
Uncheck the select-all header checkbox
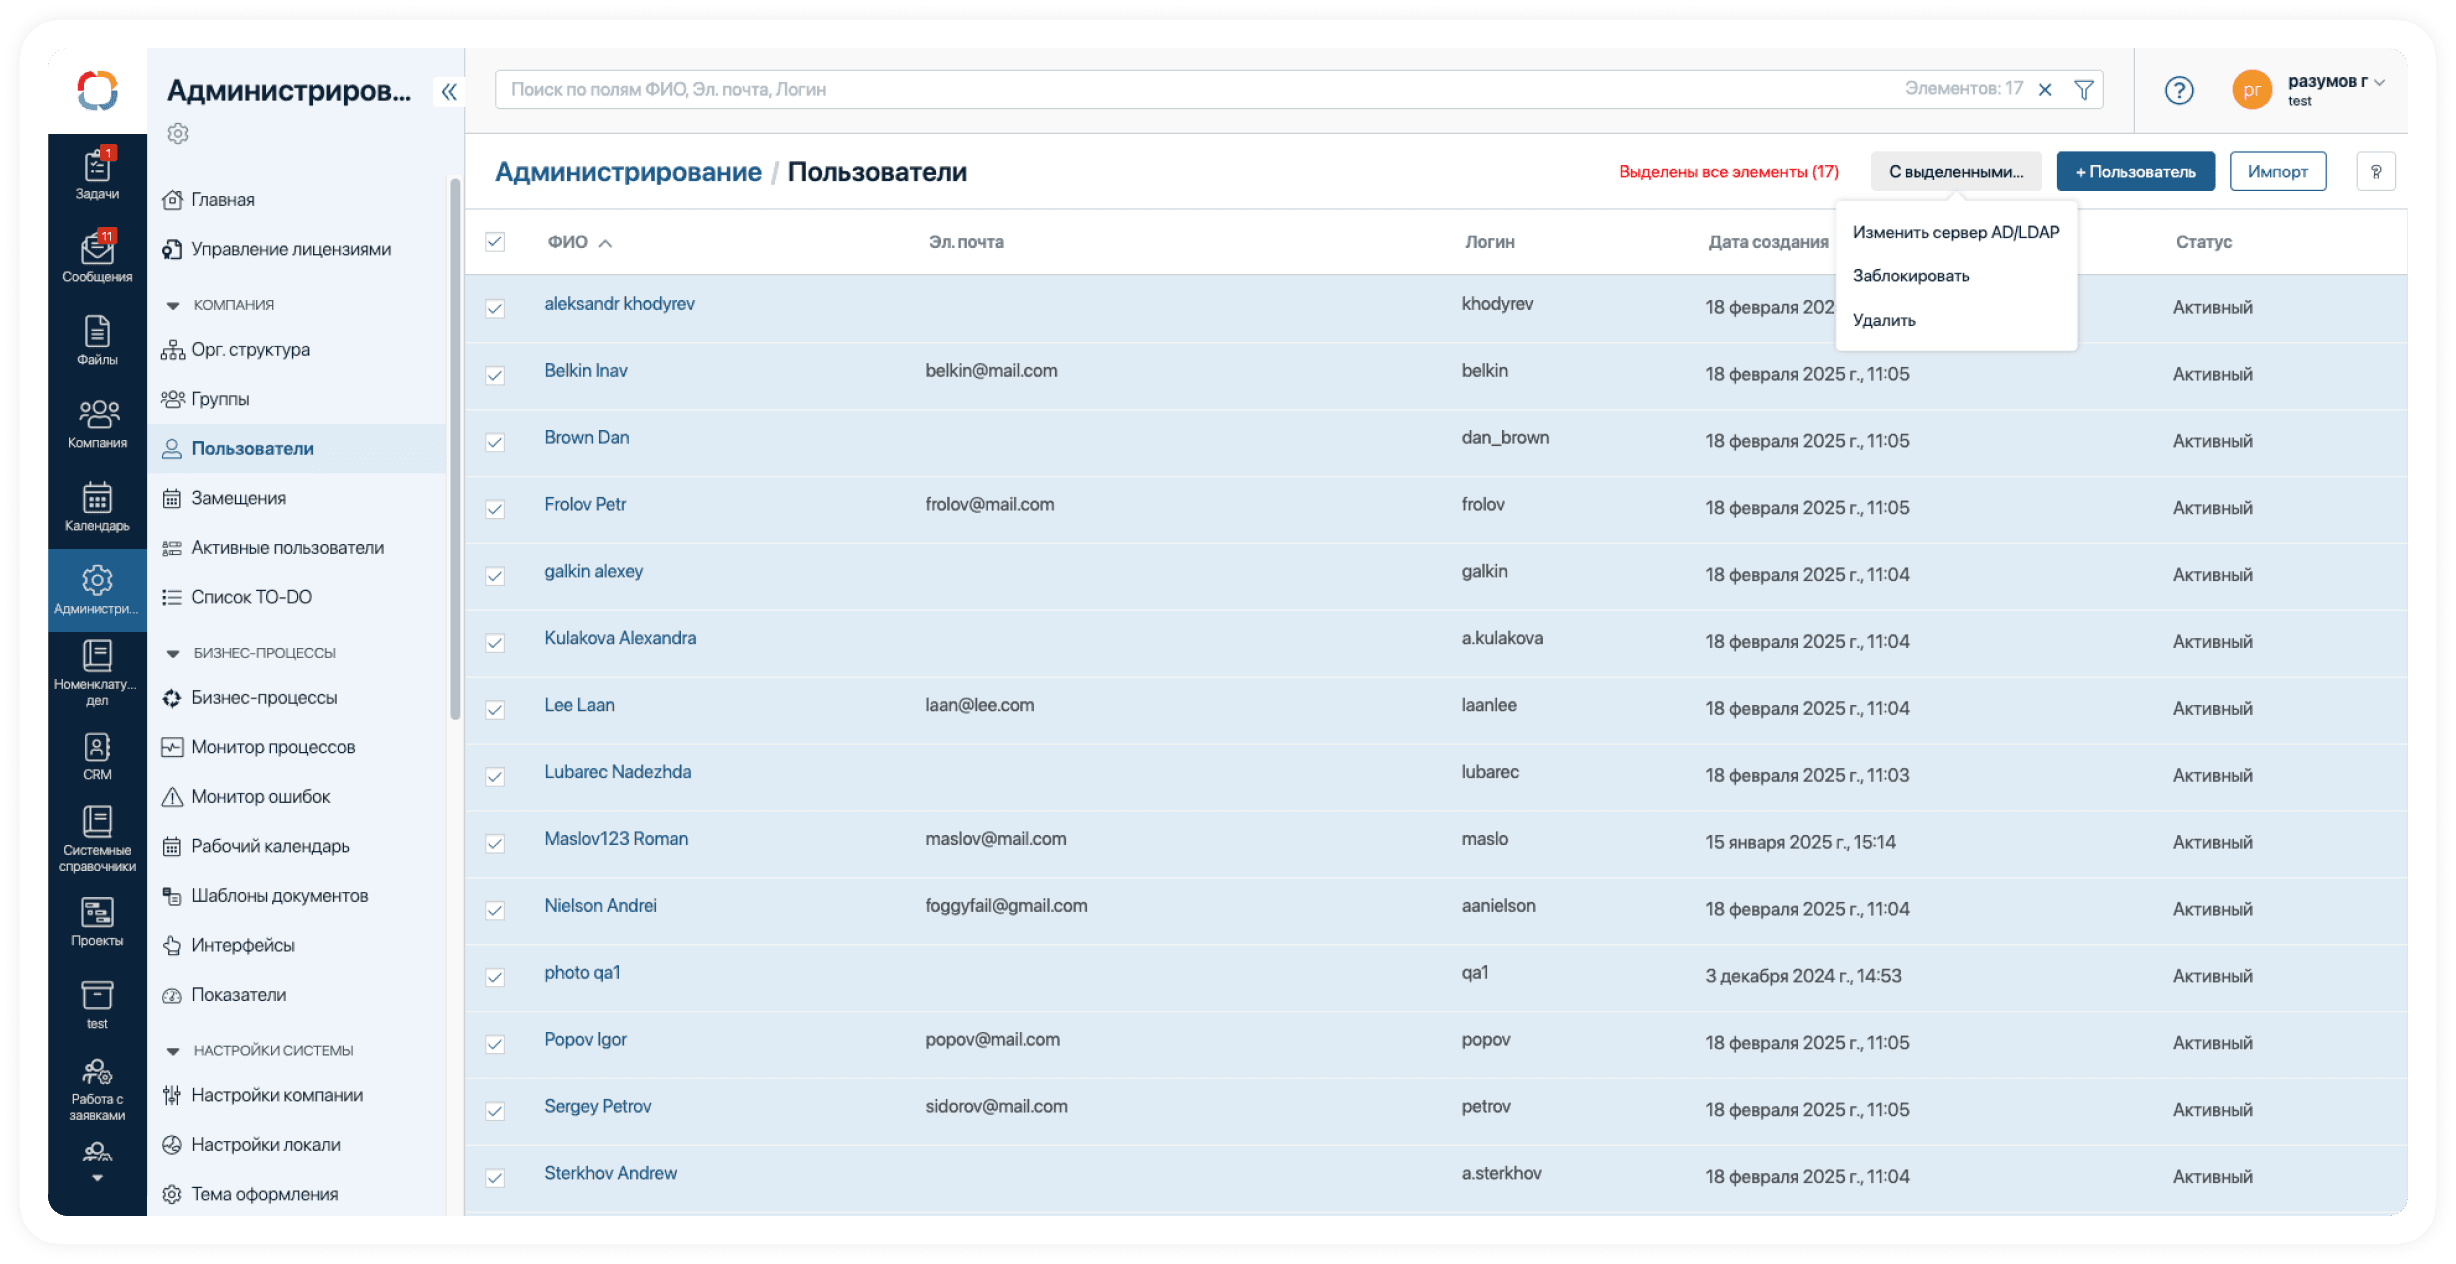[495, 242]
